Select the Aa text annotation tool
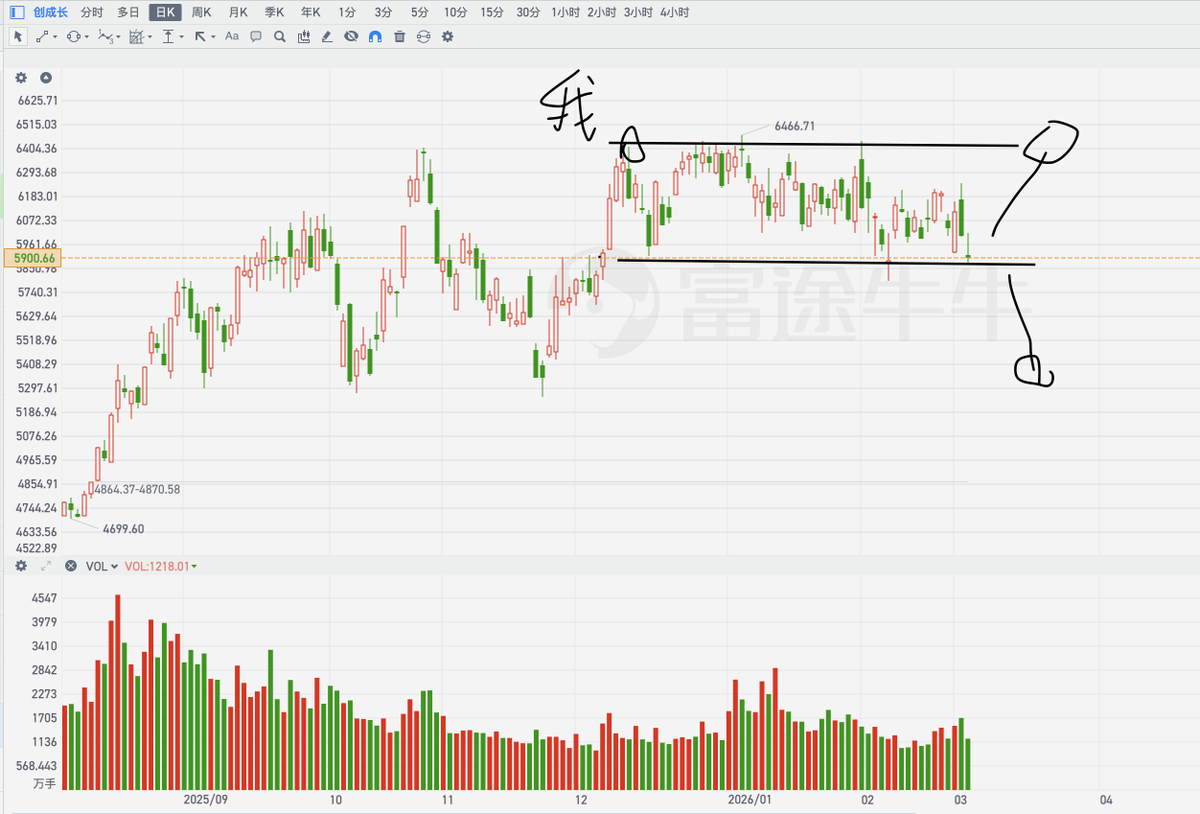Image resolution: width=1200 pixels, height=814 pixels. point(232,36)
